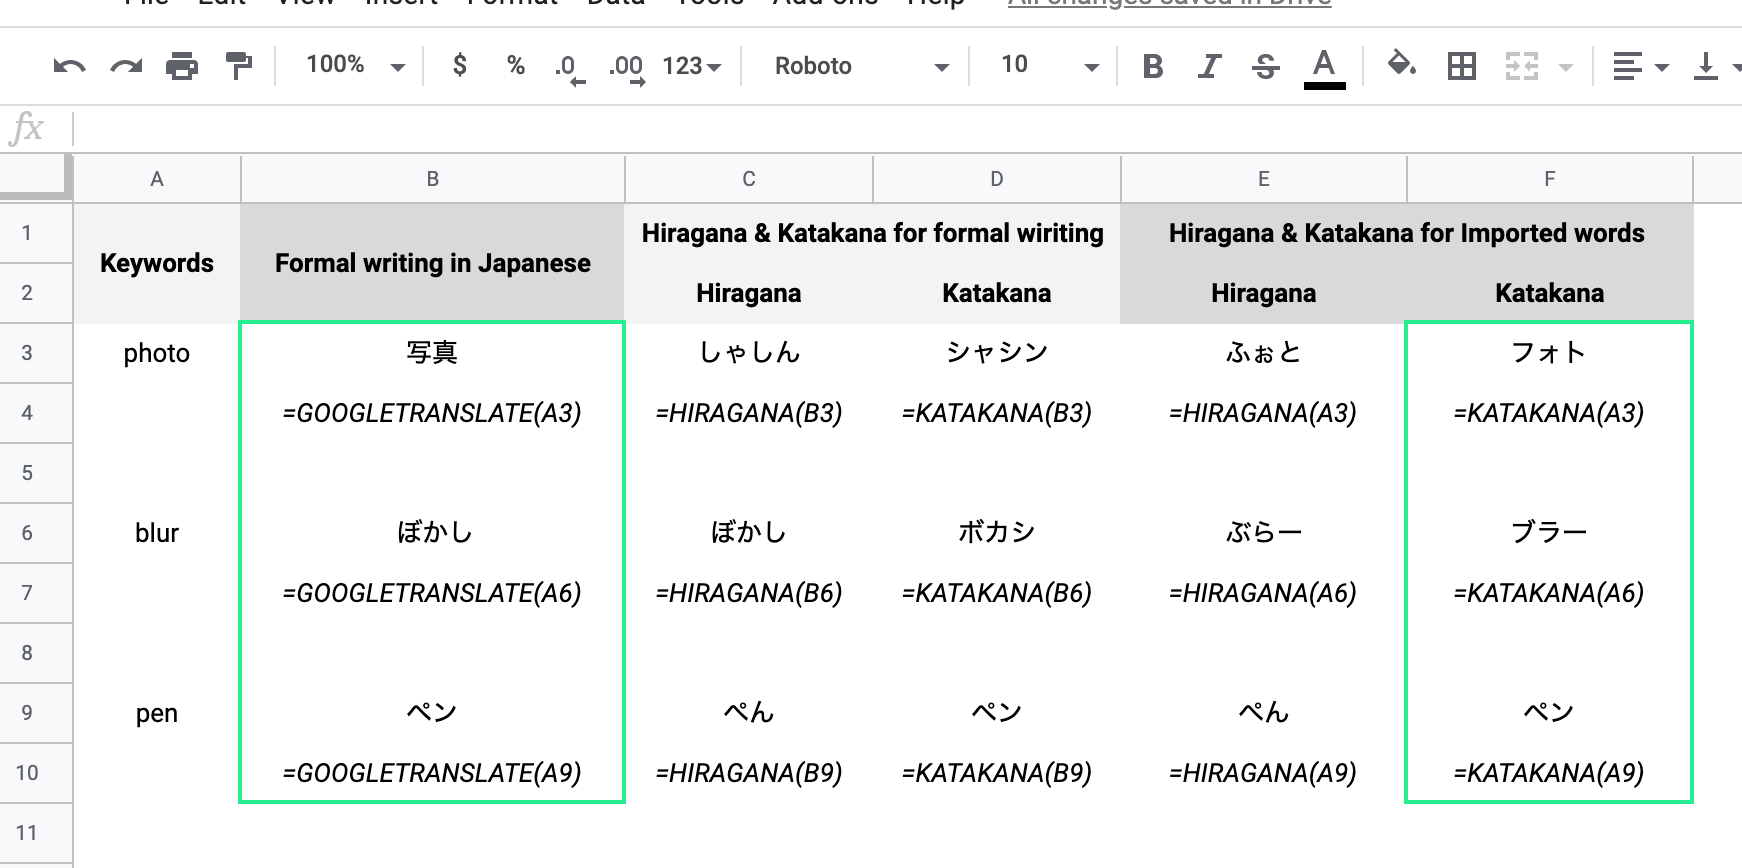The width and height of the screenshot is (1742, 868).
Task: Select the ボカシ cell
Action: (997, 533)
